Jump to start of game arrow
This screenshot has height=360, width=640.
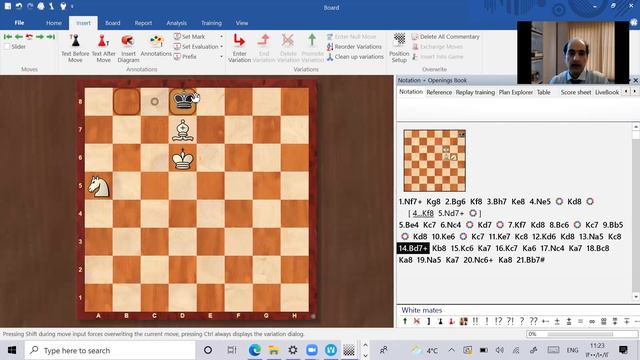coord(8,37)
